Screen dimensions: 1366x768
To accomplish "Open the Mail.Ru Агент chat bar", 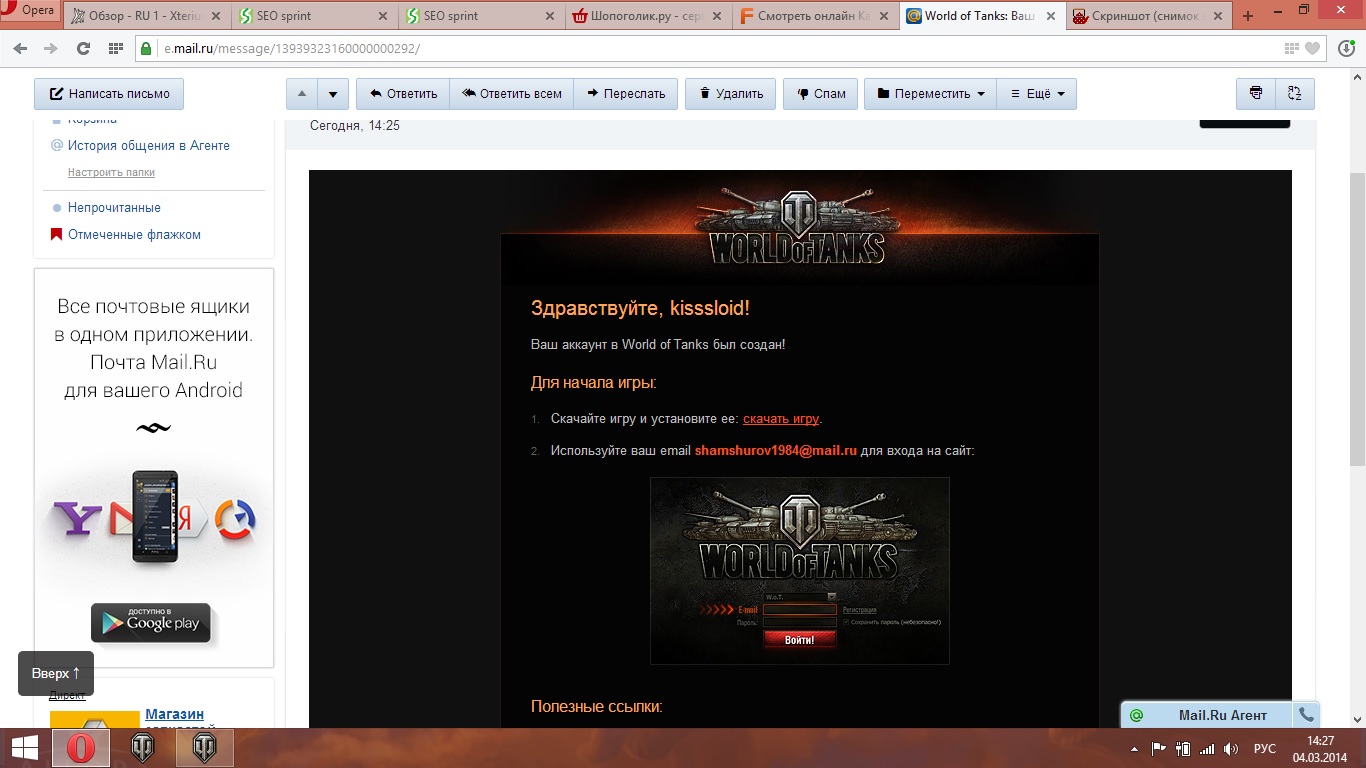I will [x=1208, y=715].
